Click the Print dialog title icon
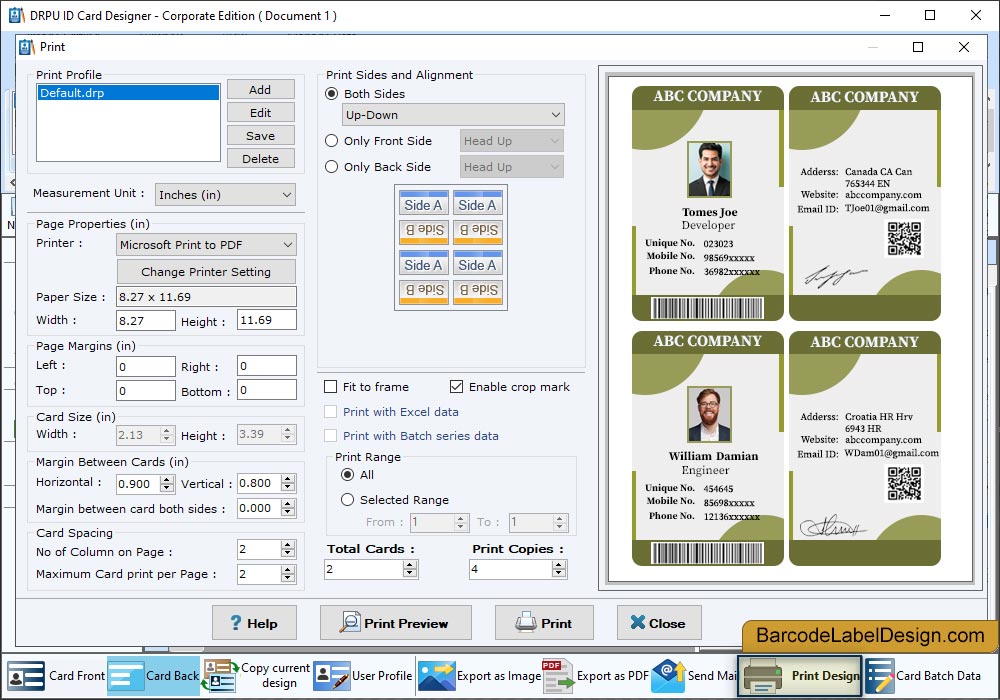This screenshot has height=700, width=1000. pos(27,47)
